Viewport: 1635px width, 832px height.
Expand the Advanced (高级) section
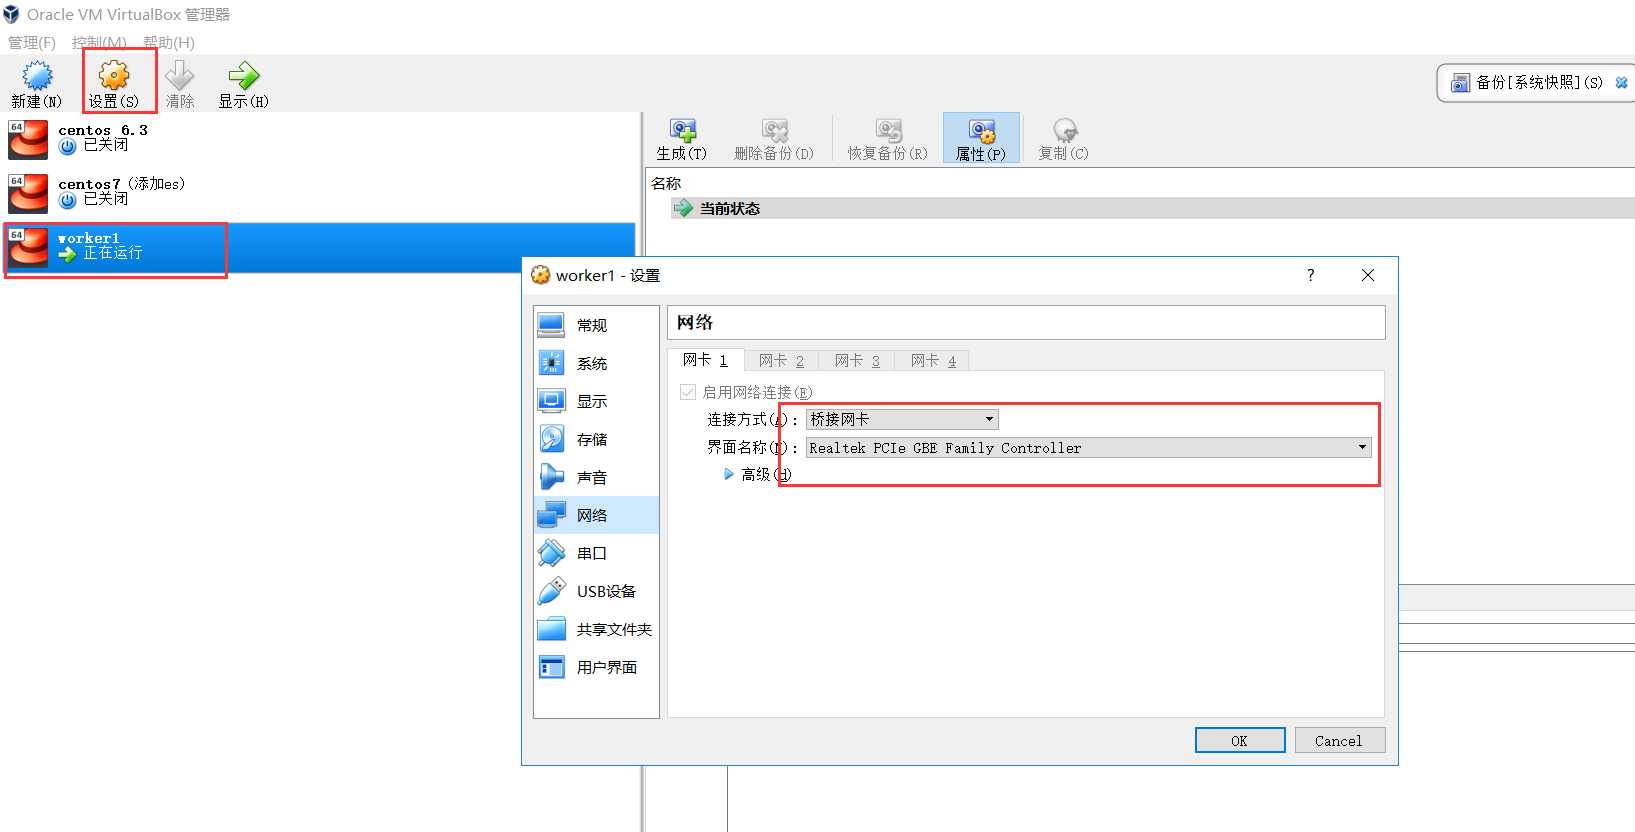click(x=729, y=474)
